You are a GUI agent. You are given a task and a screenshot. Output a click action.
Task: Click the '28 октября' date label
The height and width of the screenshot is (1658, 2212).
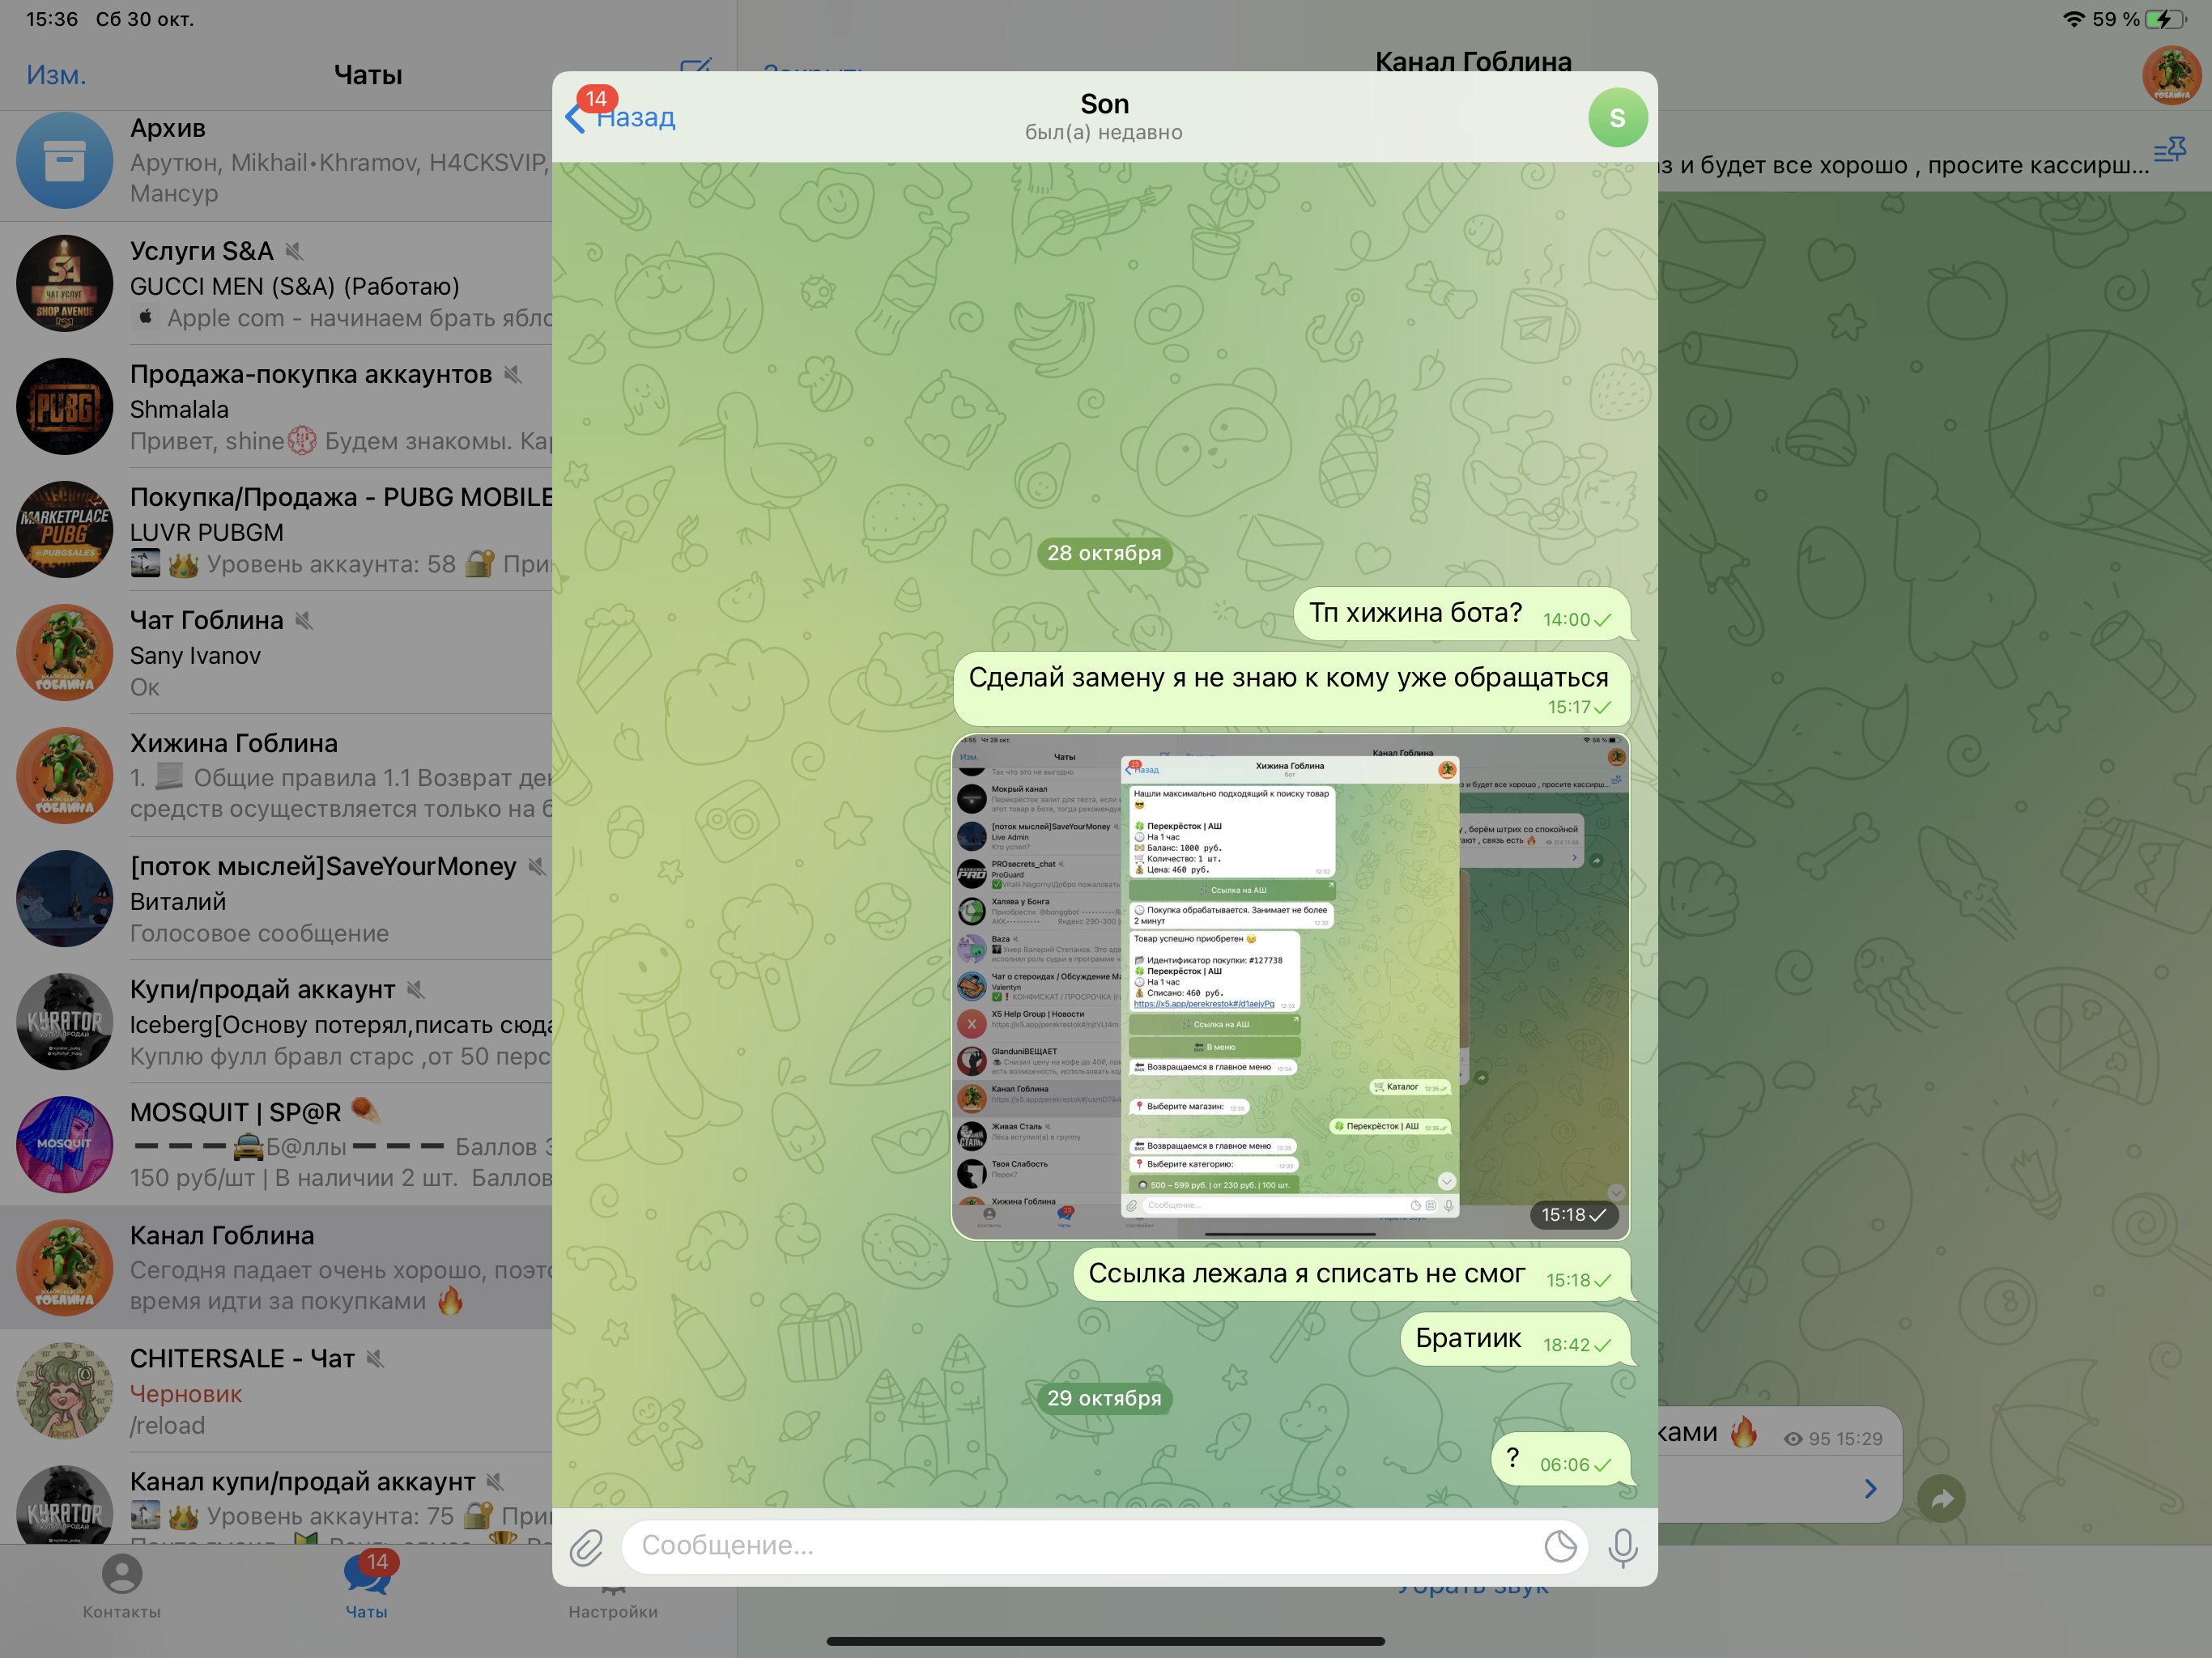(1104, 553)
